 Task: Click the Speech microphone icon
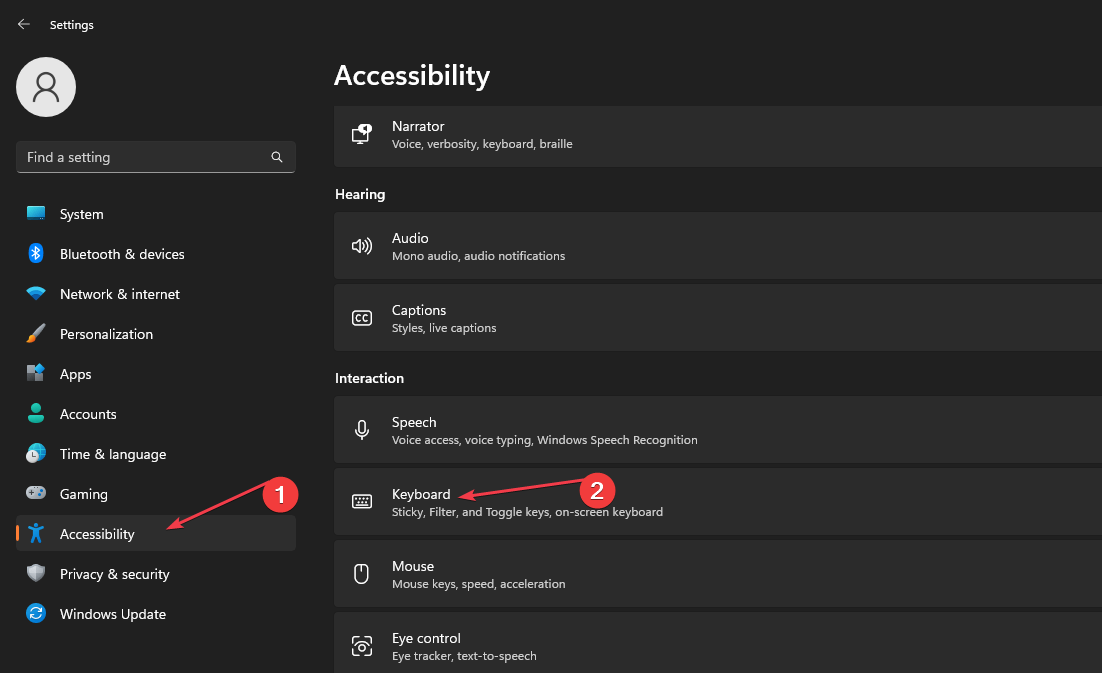click(362, 430)
